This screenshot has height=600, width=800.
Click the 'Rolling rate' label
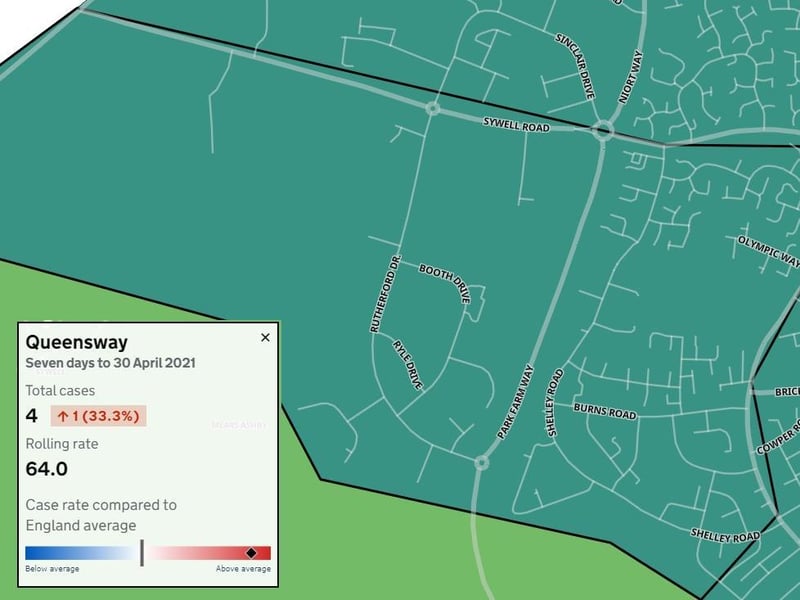pos(62,444)
